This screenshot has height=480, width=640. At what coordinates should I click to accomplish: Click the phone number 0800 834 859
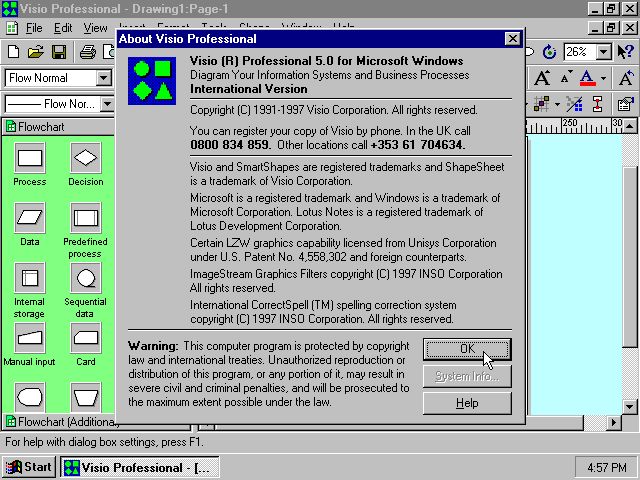point(229,145)
